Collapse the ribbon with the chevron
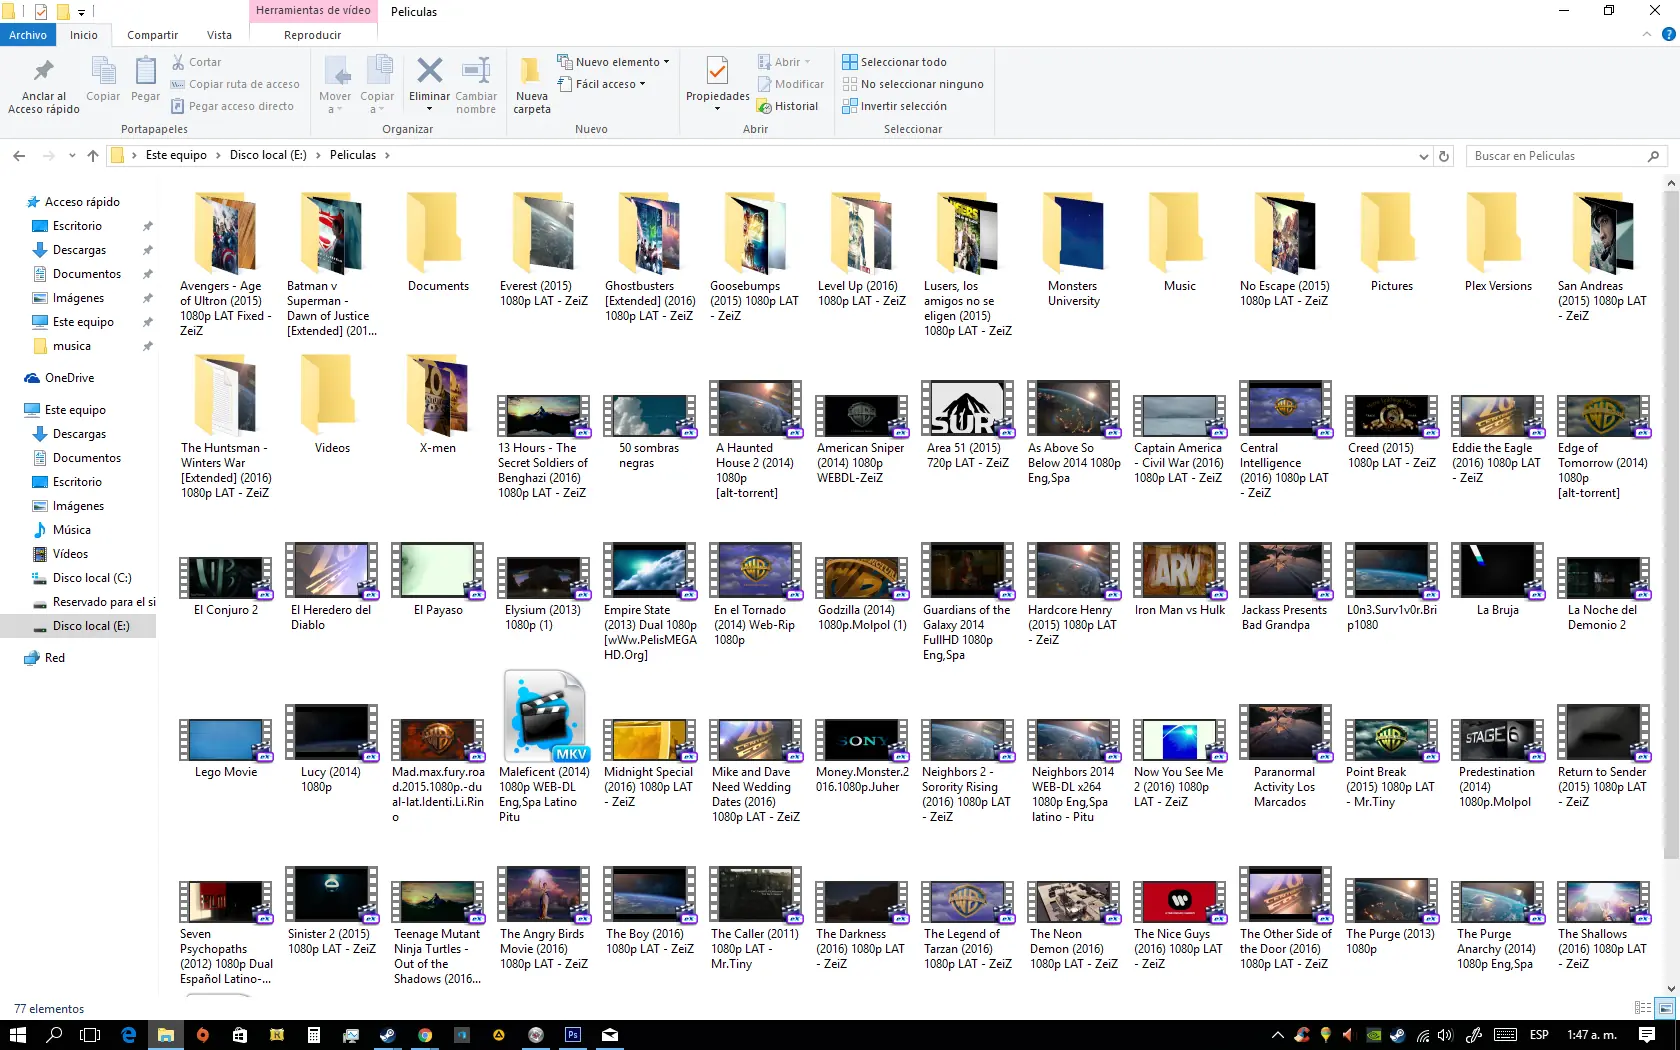 pyautogui.click(x=1646, y=34)
